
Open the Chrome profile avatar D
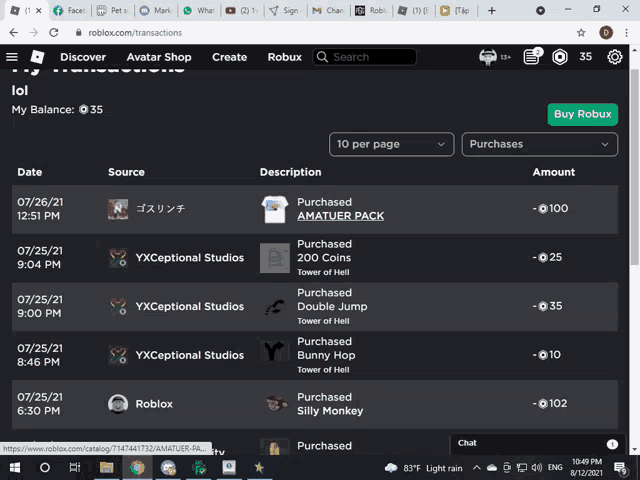coord(606,33)
